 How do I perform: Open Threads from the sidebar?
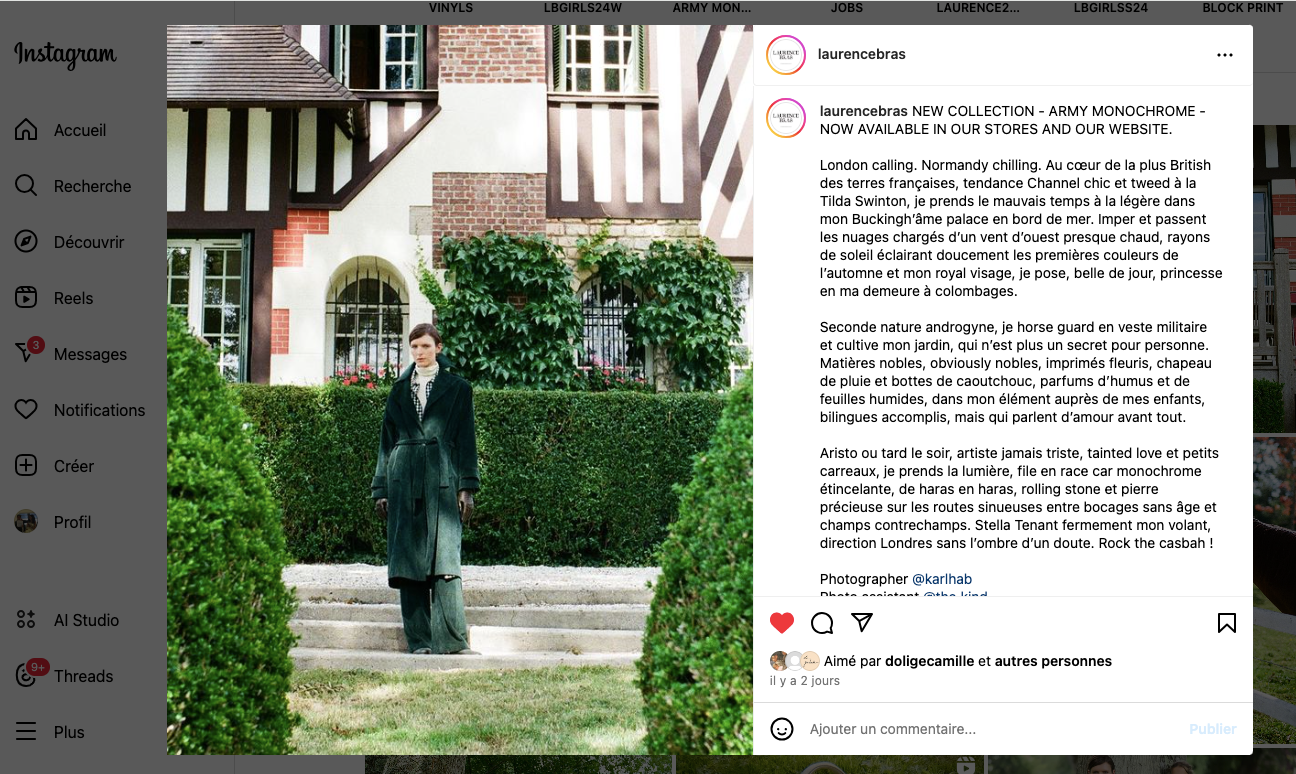click(66, 676)
